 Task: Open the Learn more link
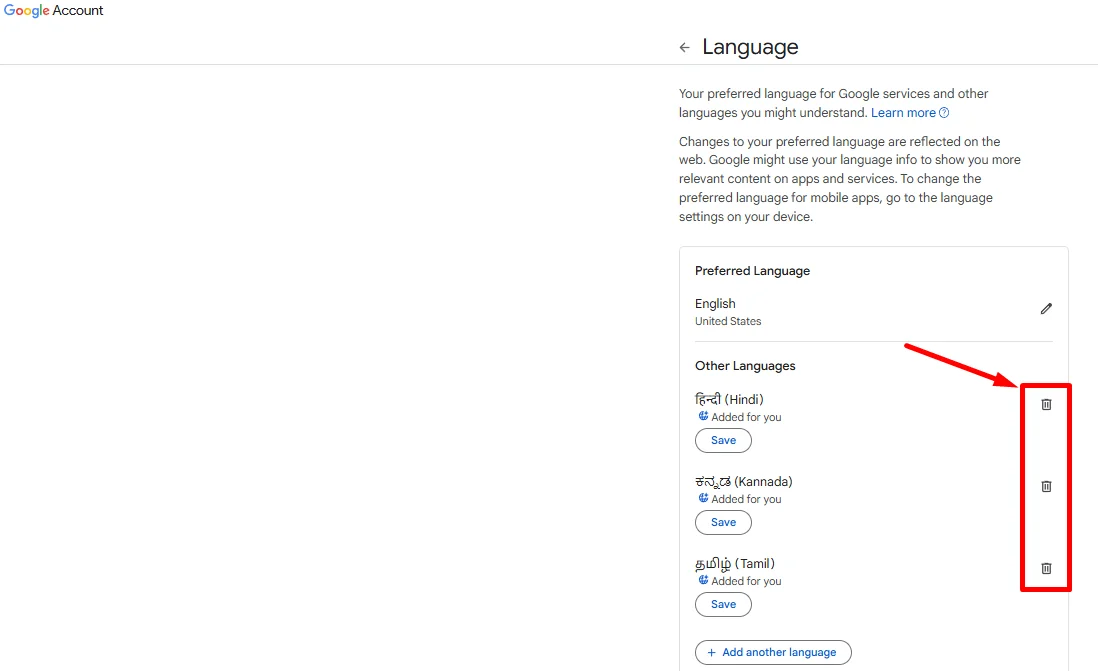[x=898, y=112]
